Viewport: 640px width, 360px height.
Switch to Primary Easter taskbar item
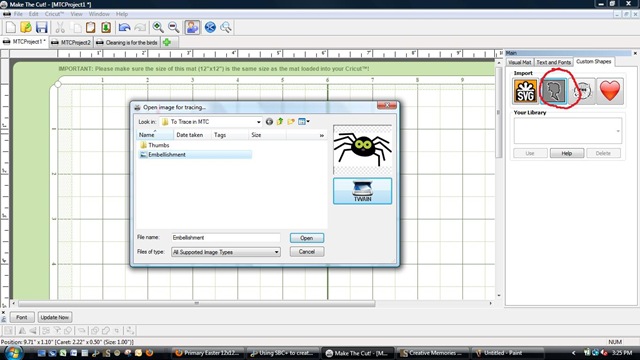click(x=209, y=353)
